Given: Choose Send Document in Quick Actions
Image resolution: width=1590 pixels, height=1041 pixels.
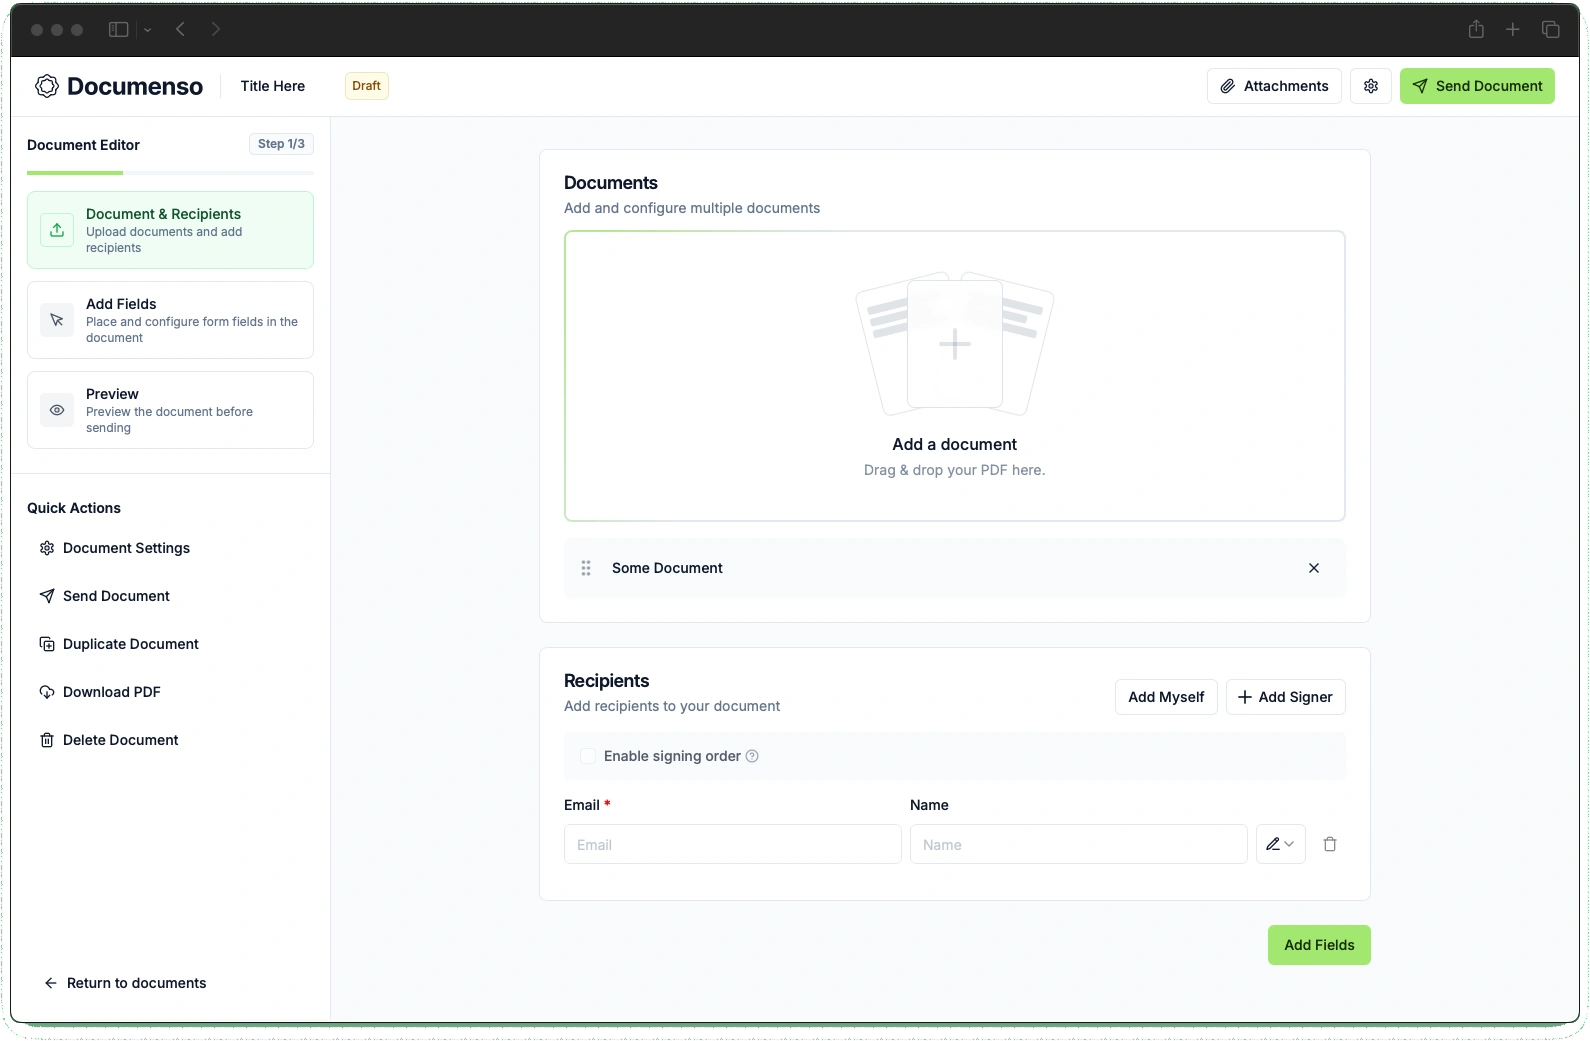Looking at the screenshot, I should (104, 596).
